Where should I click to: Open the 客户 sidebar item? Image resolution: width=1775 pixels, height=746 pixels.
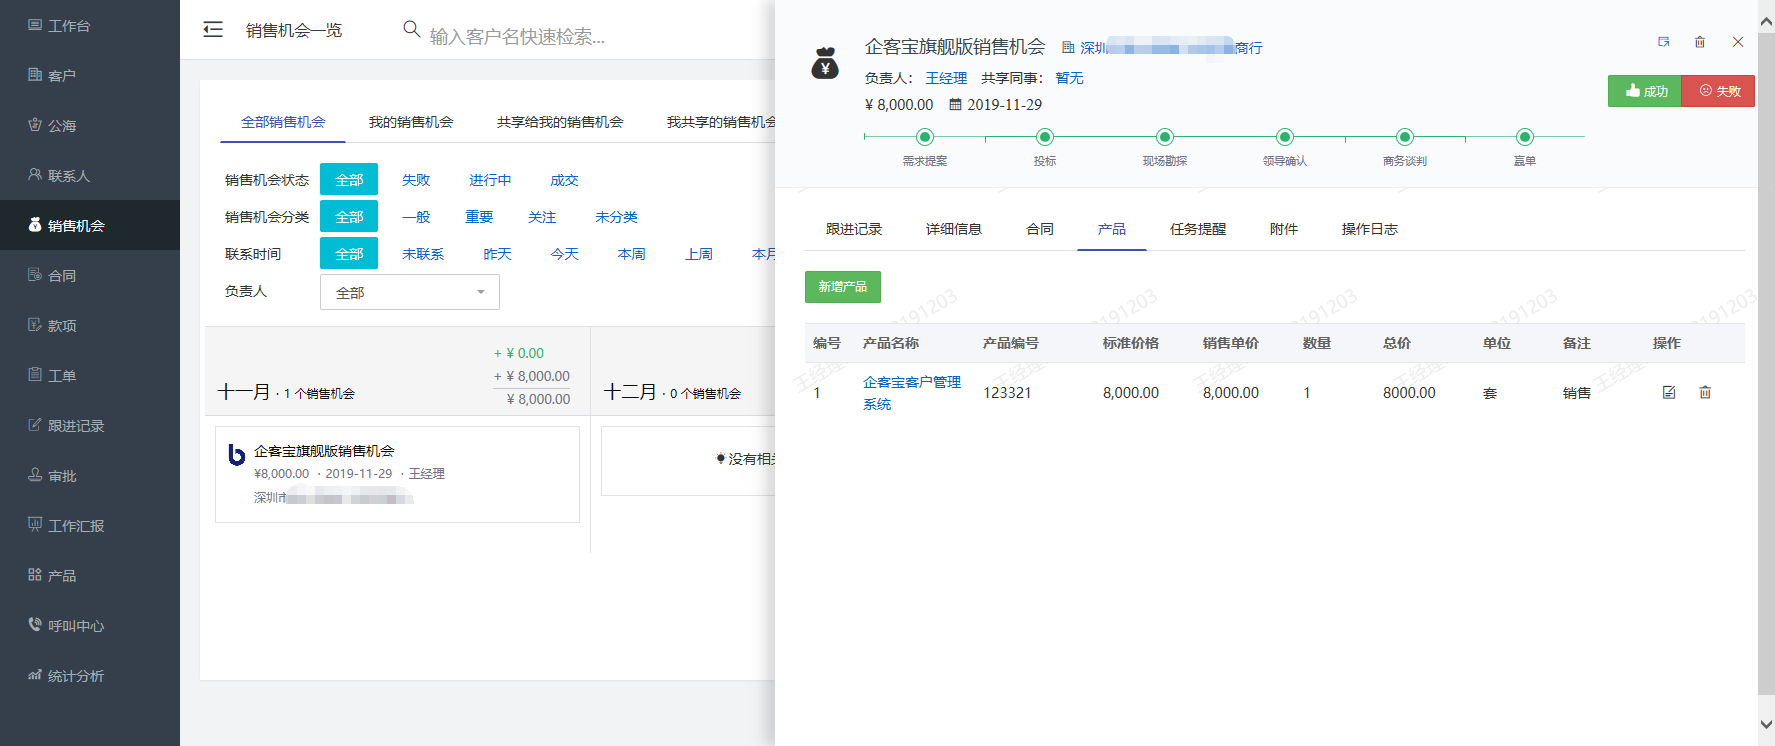[90, 75]
